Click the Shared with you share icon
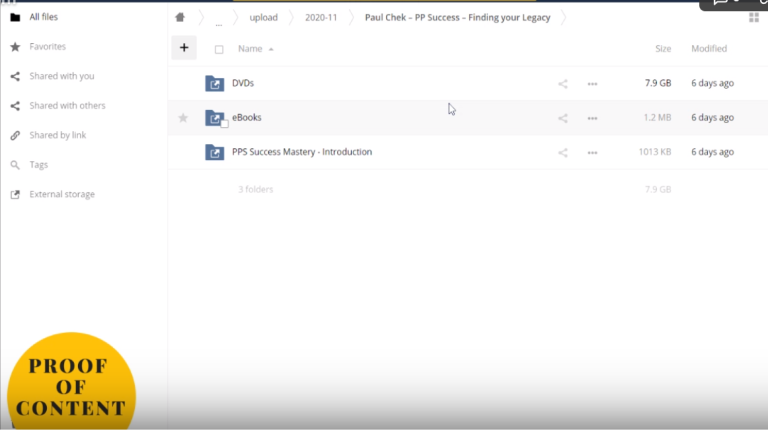The height and width of the screenshot is (430, 768). [x=15, y=76]
